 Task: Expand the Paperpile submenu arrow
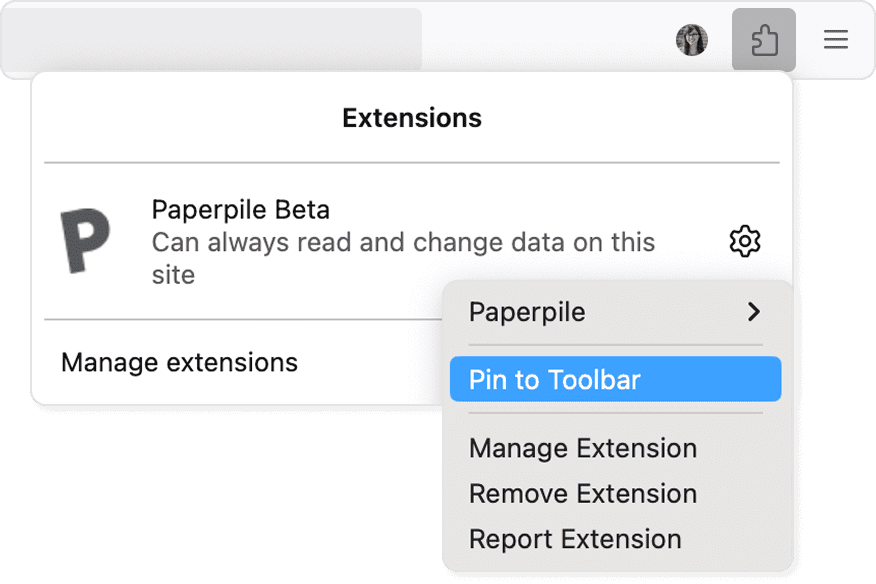(x=754, y=312)
